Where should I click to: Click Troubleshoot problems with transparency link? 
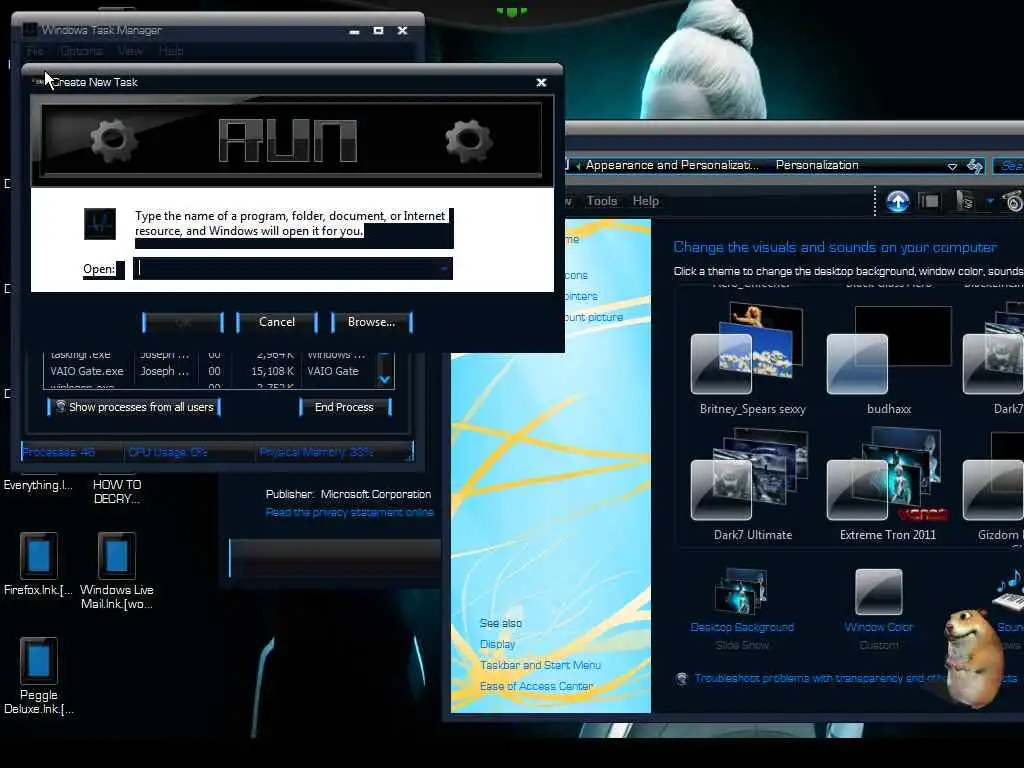point(855,679)
